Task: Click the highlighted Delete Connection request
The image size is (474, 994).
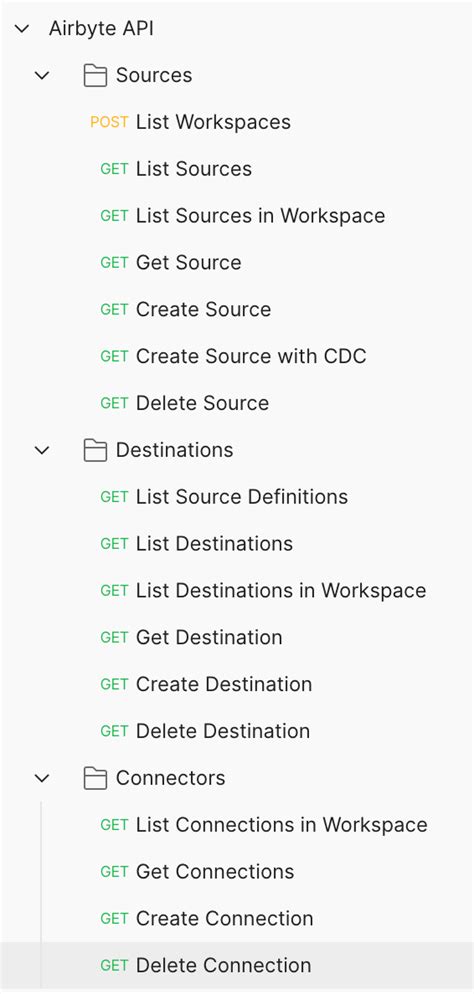Action: pyautogui.click(x=237, y=965)
